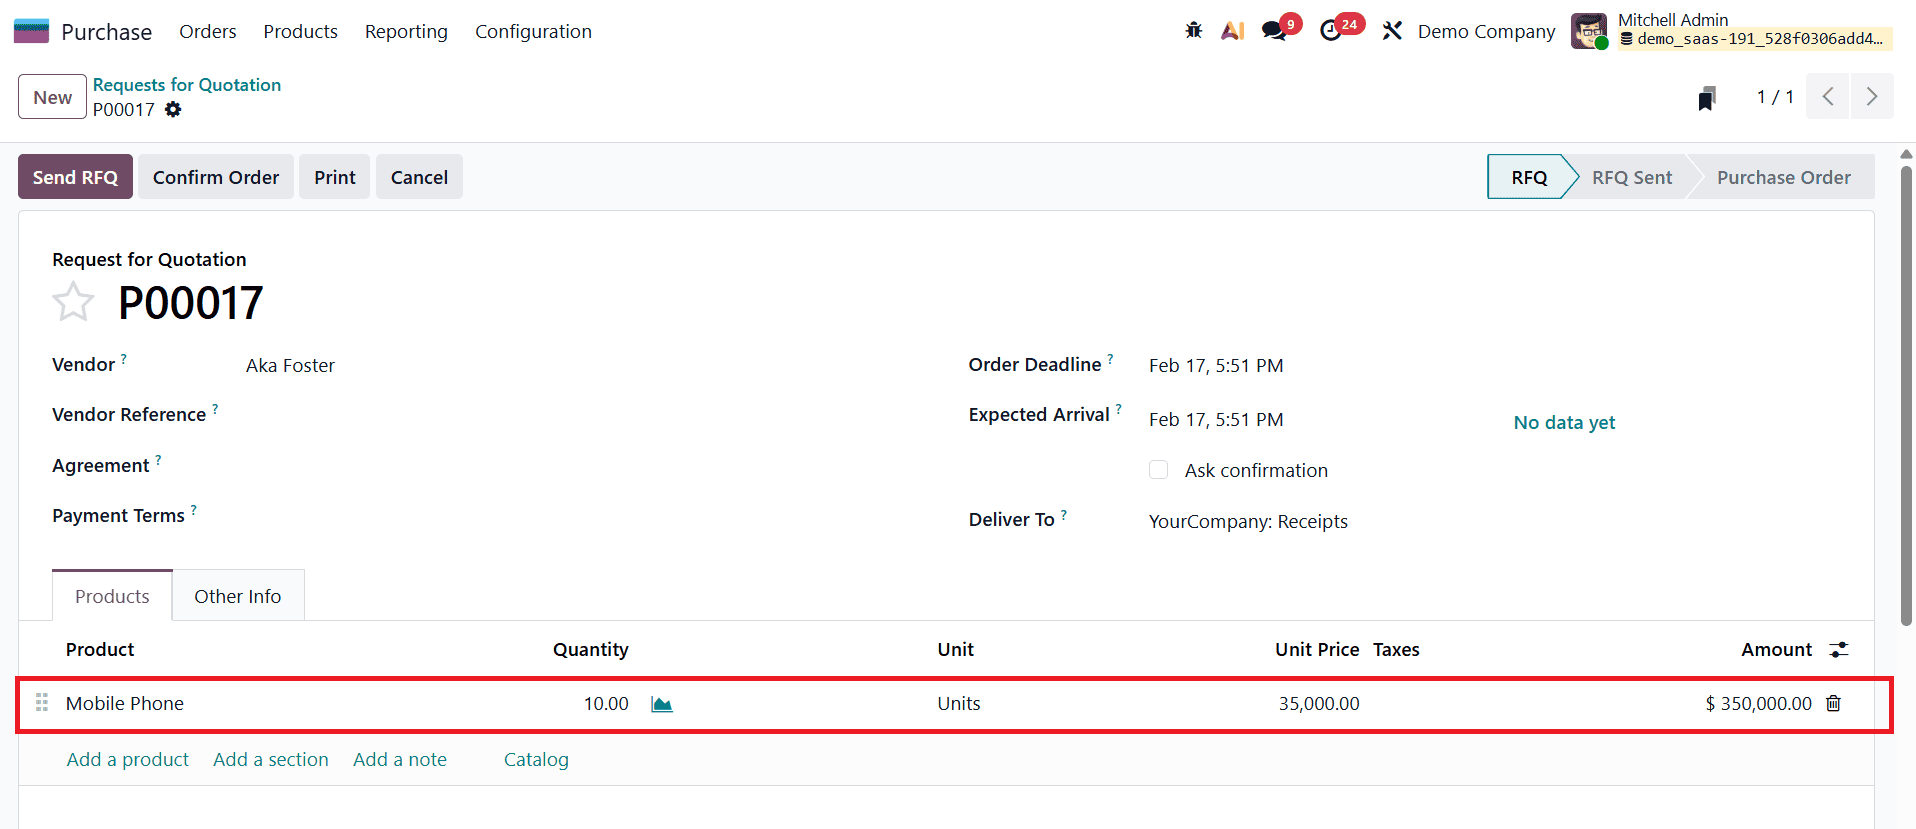Click the bookmark icon near the pager
This screenshot has width=1916, height=829.
1707,96
